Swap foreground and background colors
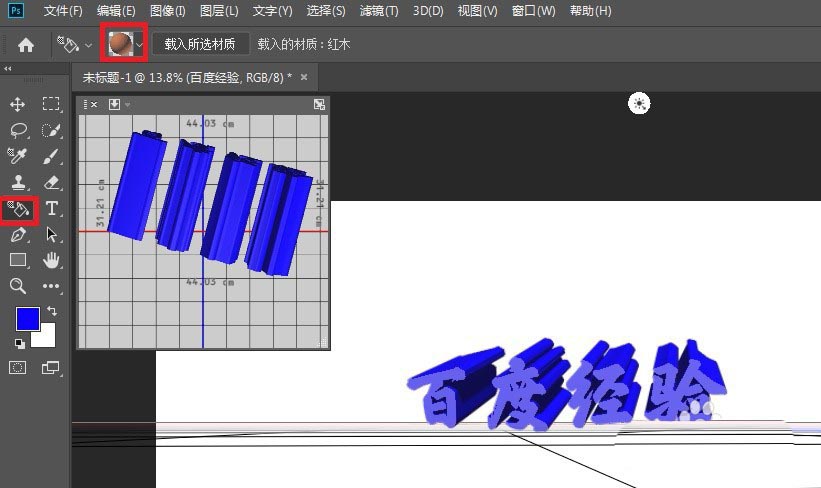 pos(52,311)
